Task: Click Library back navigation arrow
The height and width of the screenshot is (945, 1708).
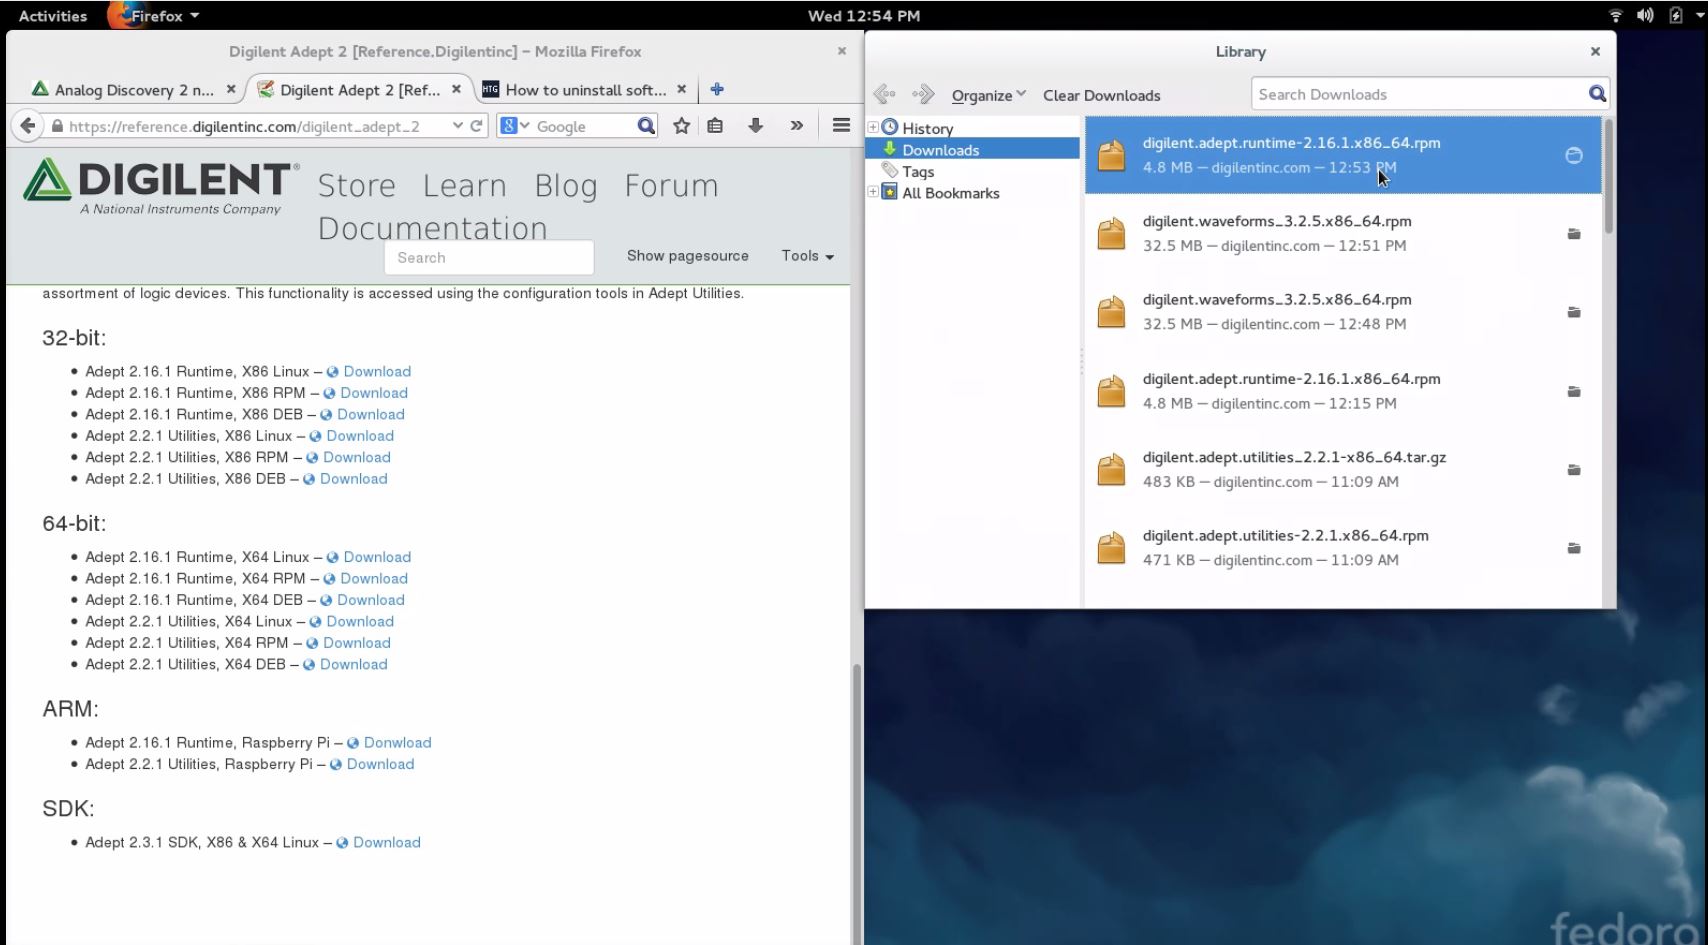Action: [x=884, y=95]
